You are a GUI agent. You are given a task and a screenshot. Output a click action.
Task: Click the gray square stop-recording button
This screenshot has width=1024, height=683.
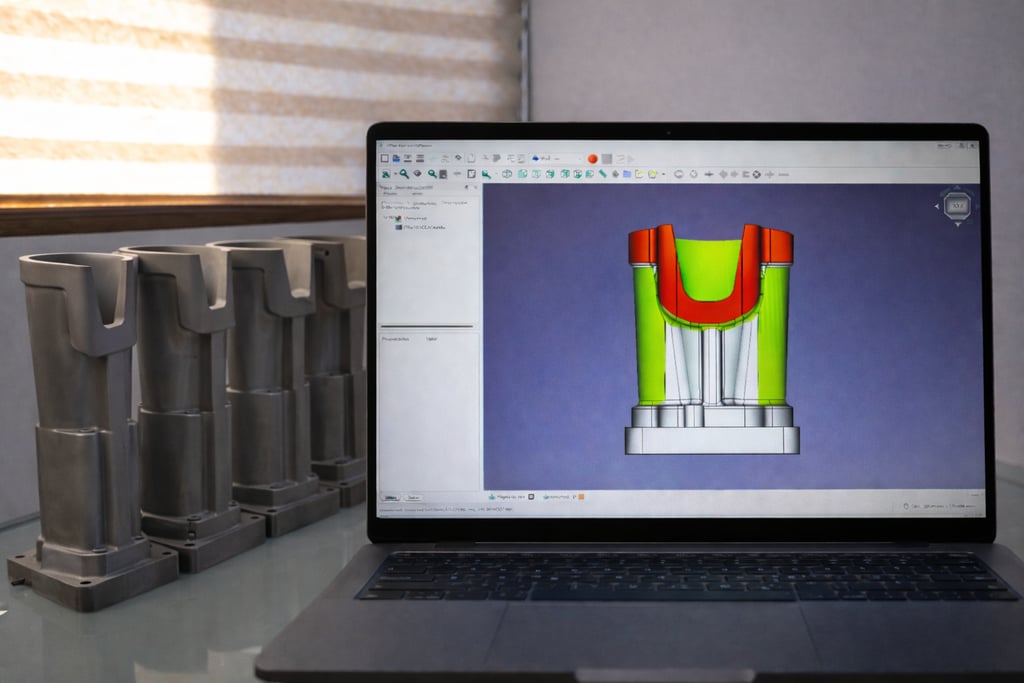point(607,159)
